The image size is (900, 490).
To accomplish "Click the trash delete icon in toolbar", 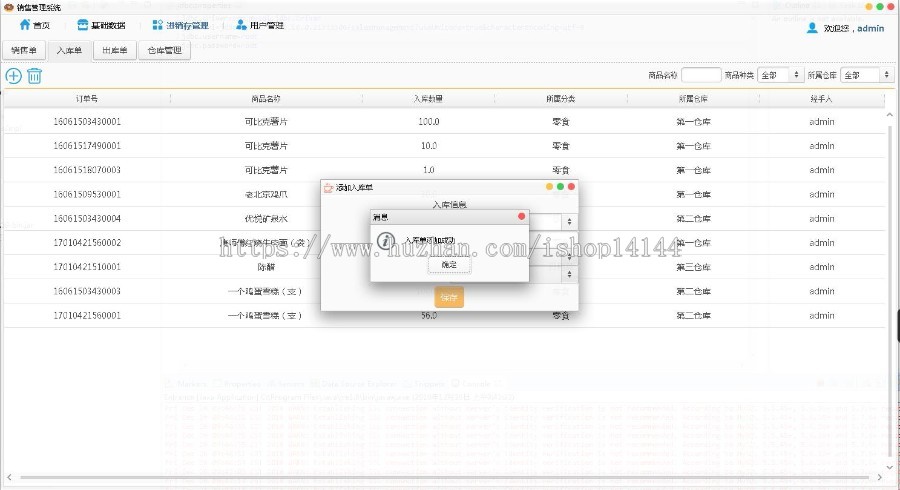I will [34, 76].
